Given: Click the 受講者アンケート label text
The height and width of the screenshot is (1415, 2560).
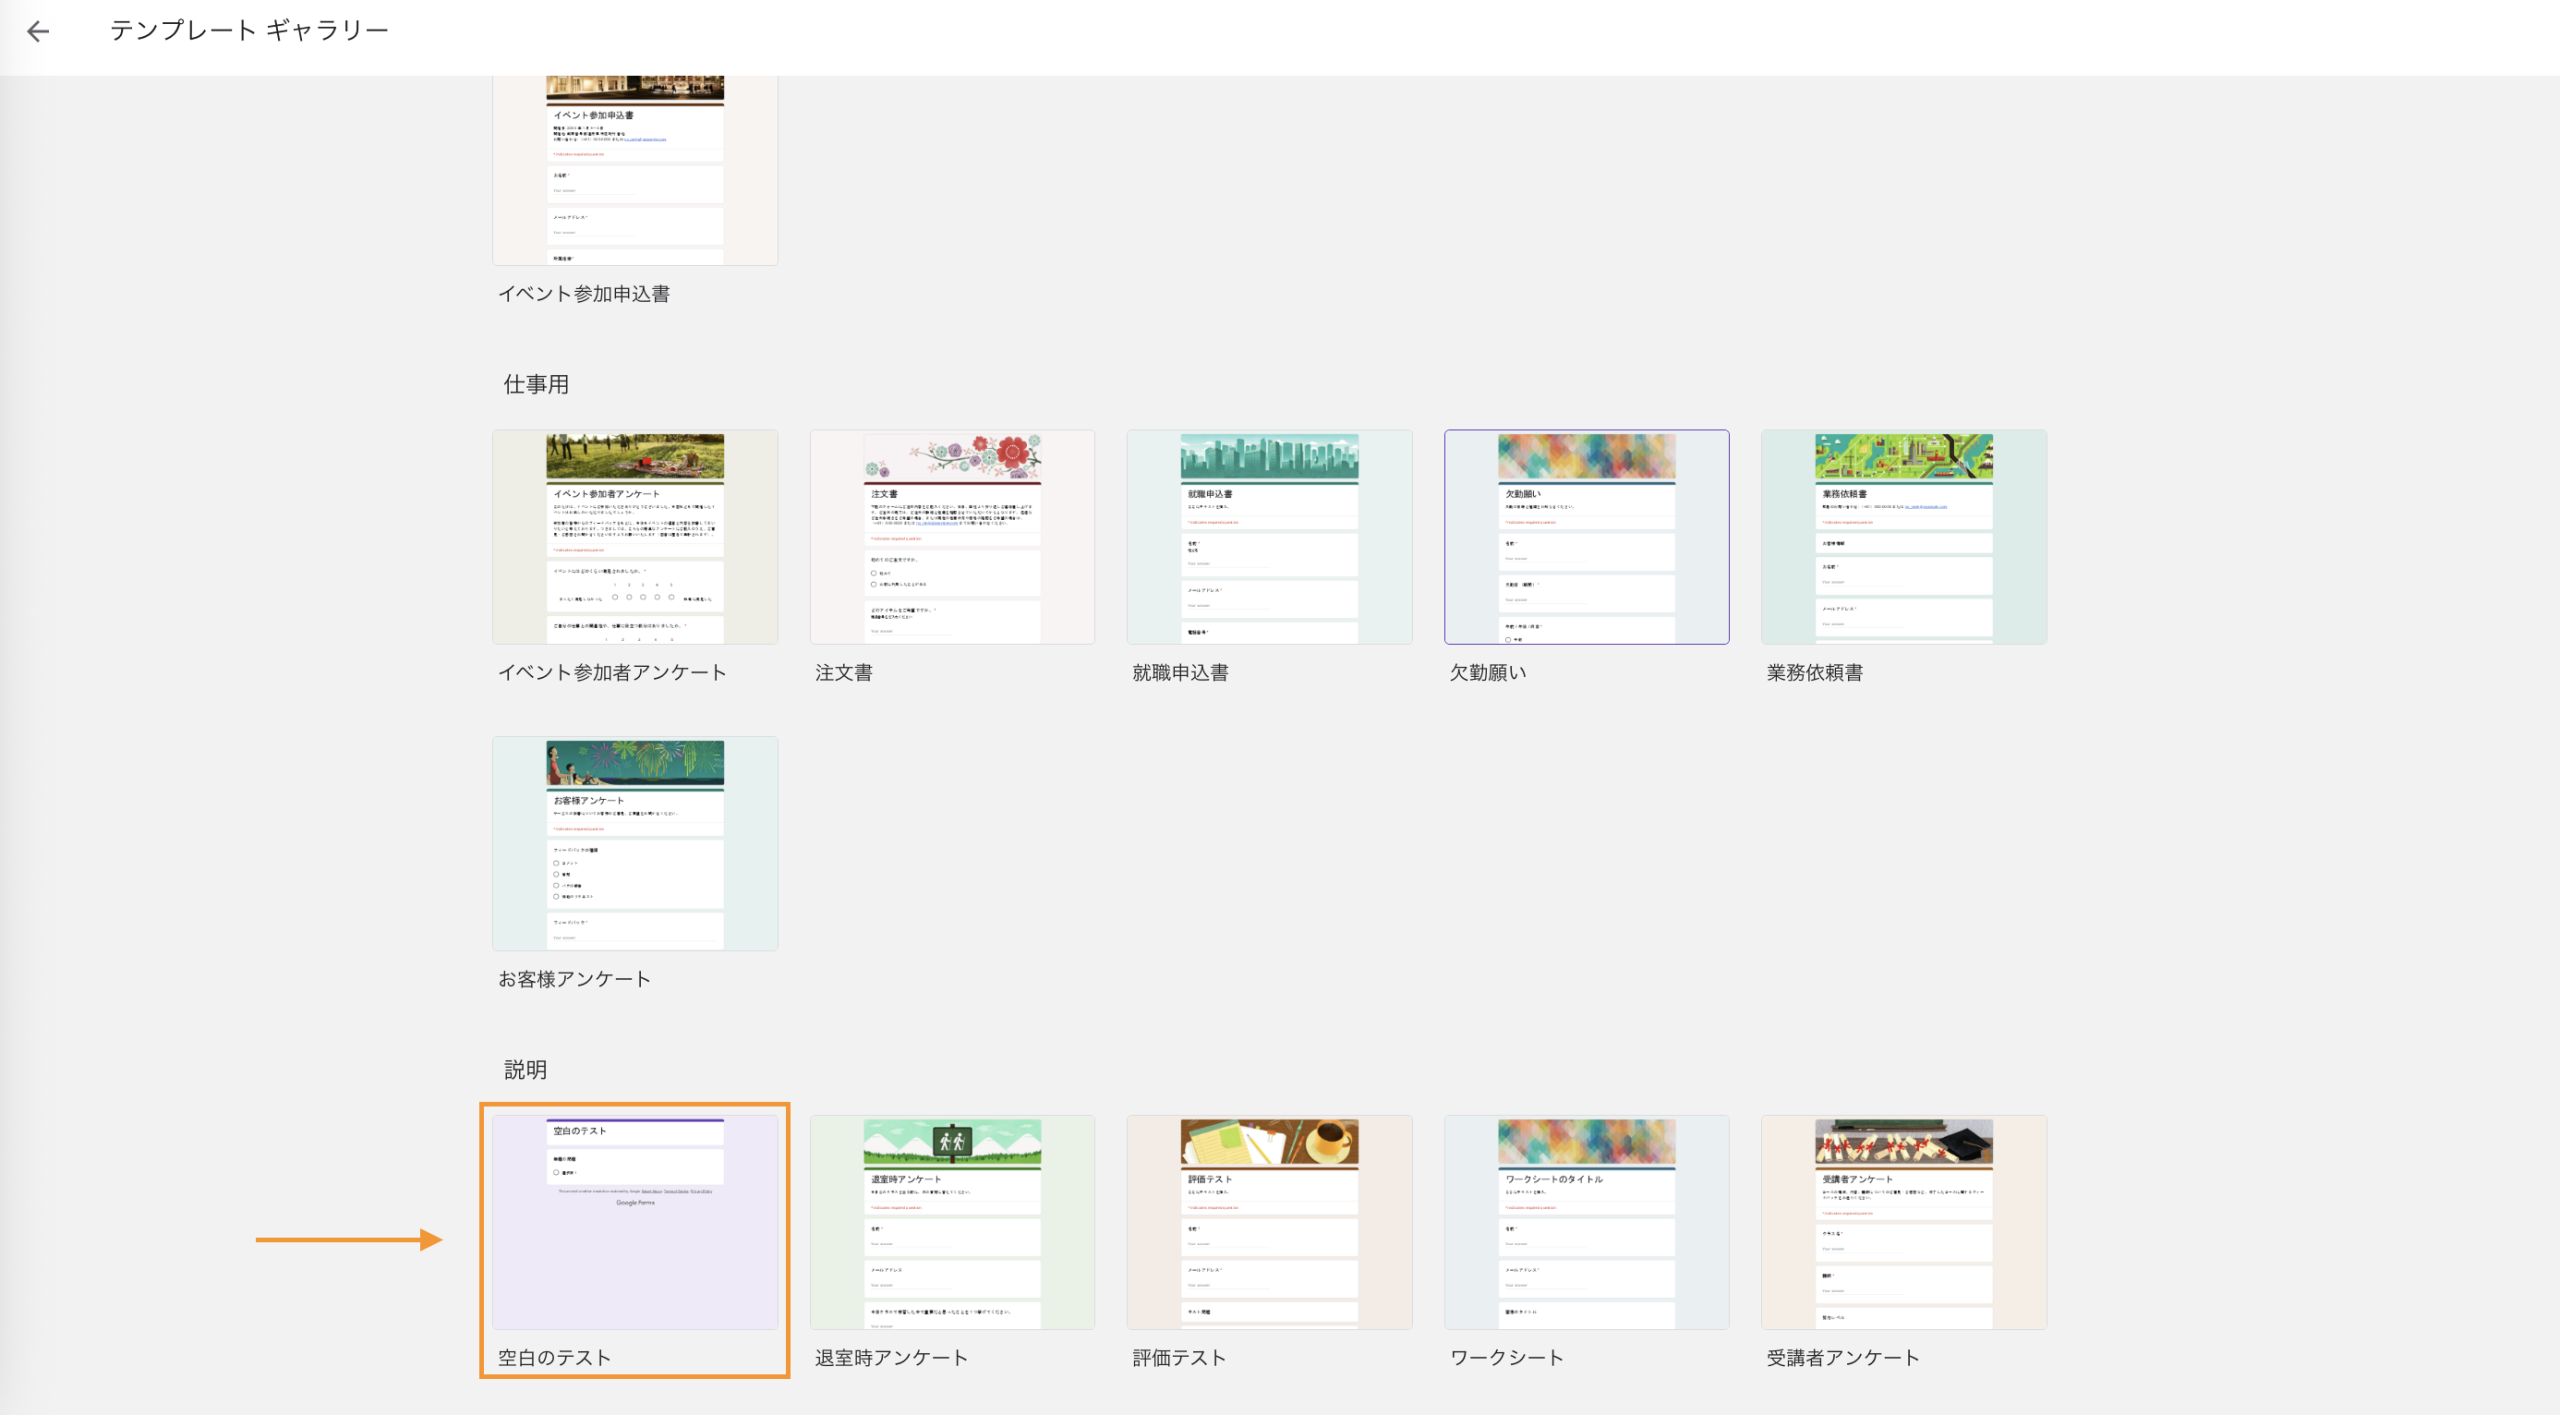Looking at the screenshot, I should point(1842,1357).
